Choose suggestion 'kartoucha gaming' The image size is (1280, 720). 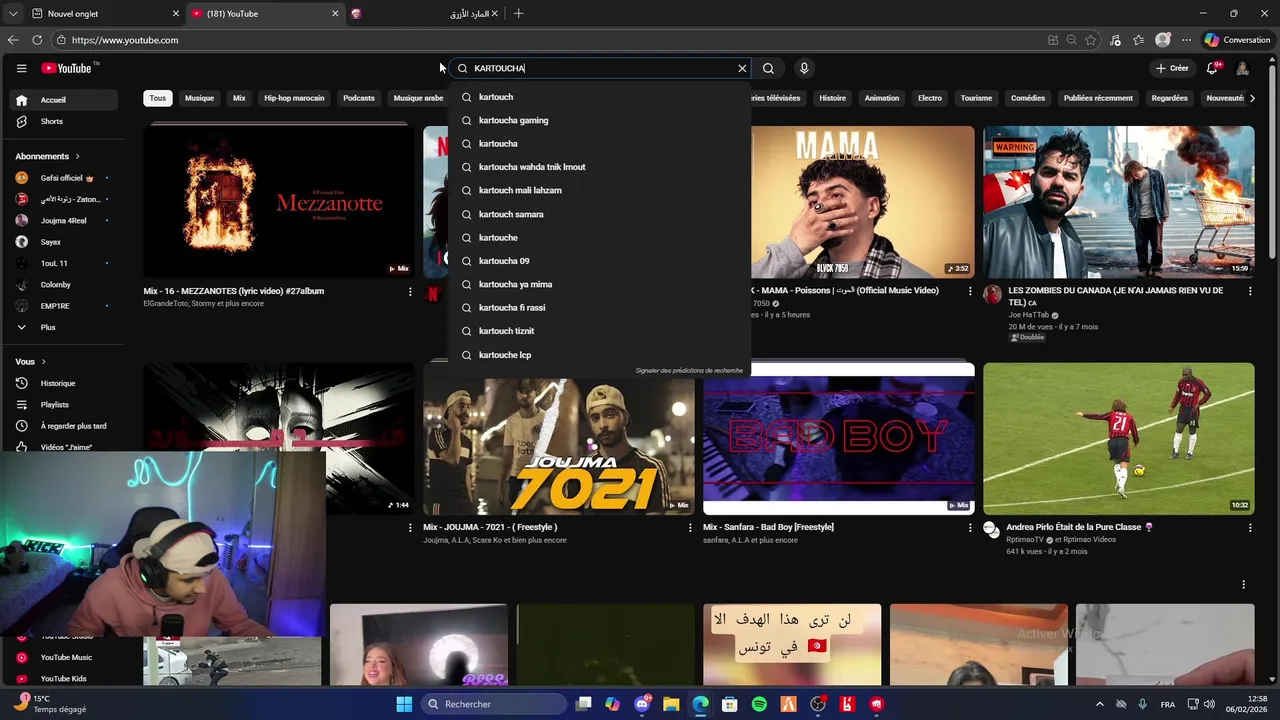click(x=600, y=120)
